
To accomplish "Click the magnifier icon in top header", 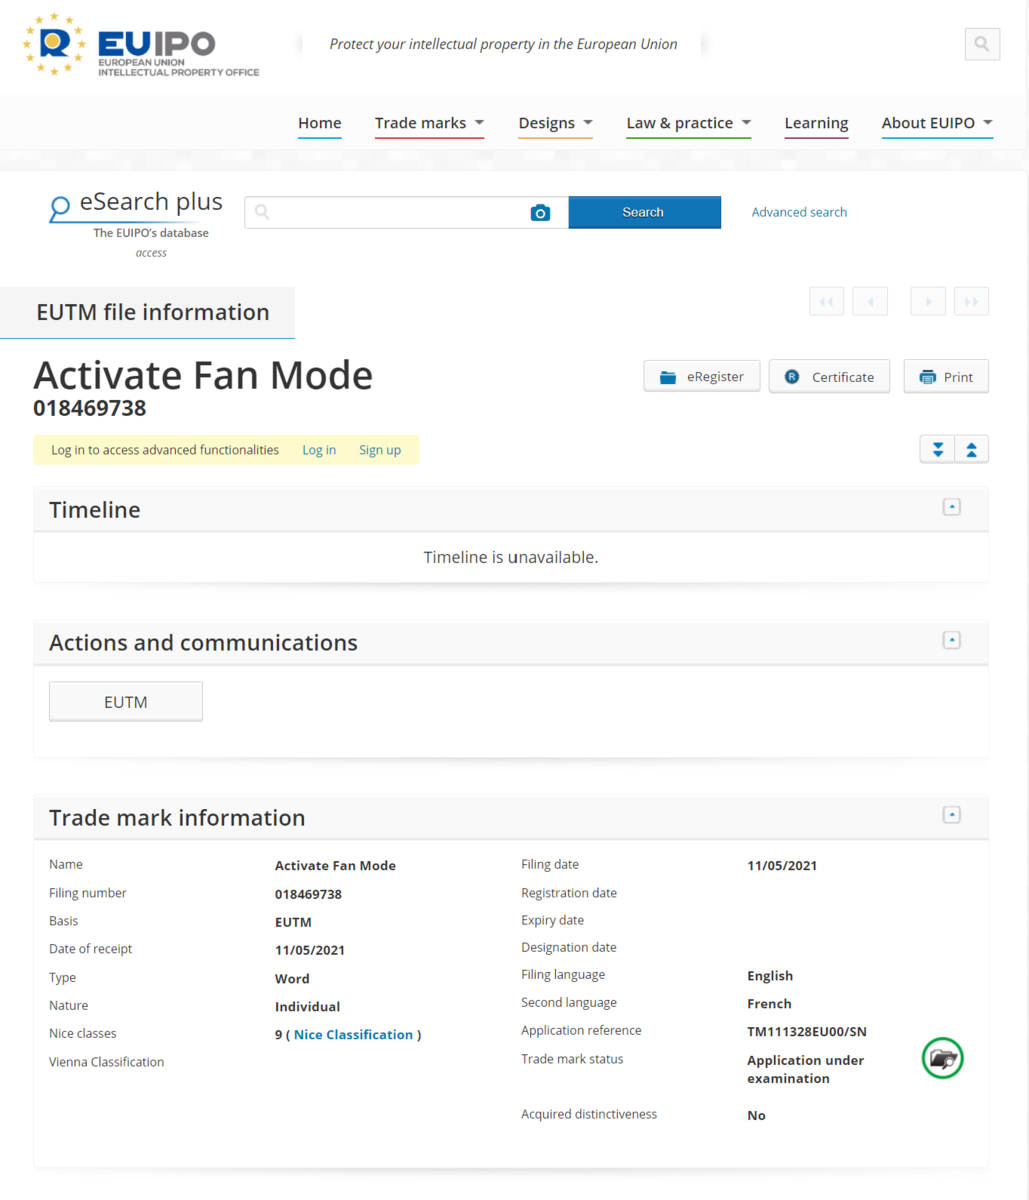I will [x=982, y=44].
